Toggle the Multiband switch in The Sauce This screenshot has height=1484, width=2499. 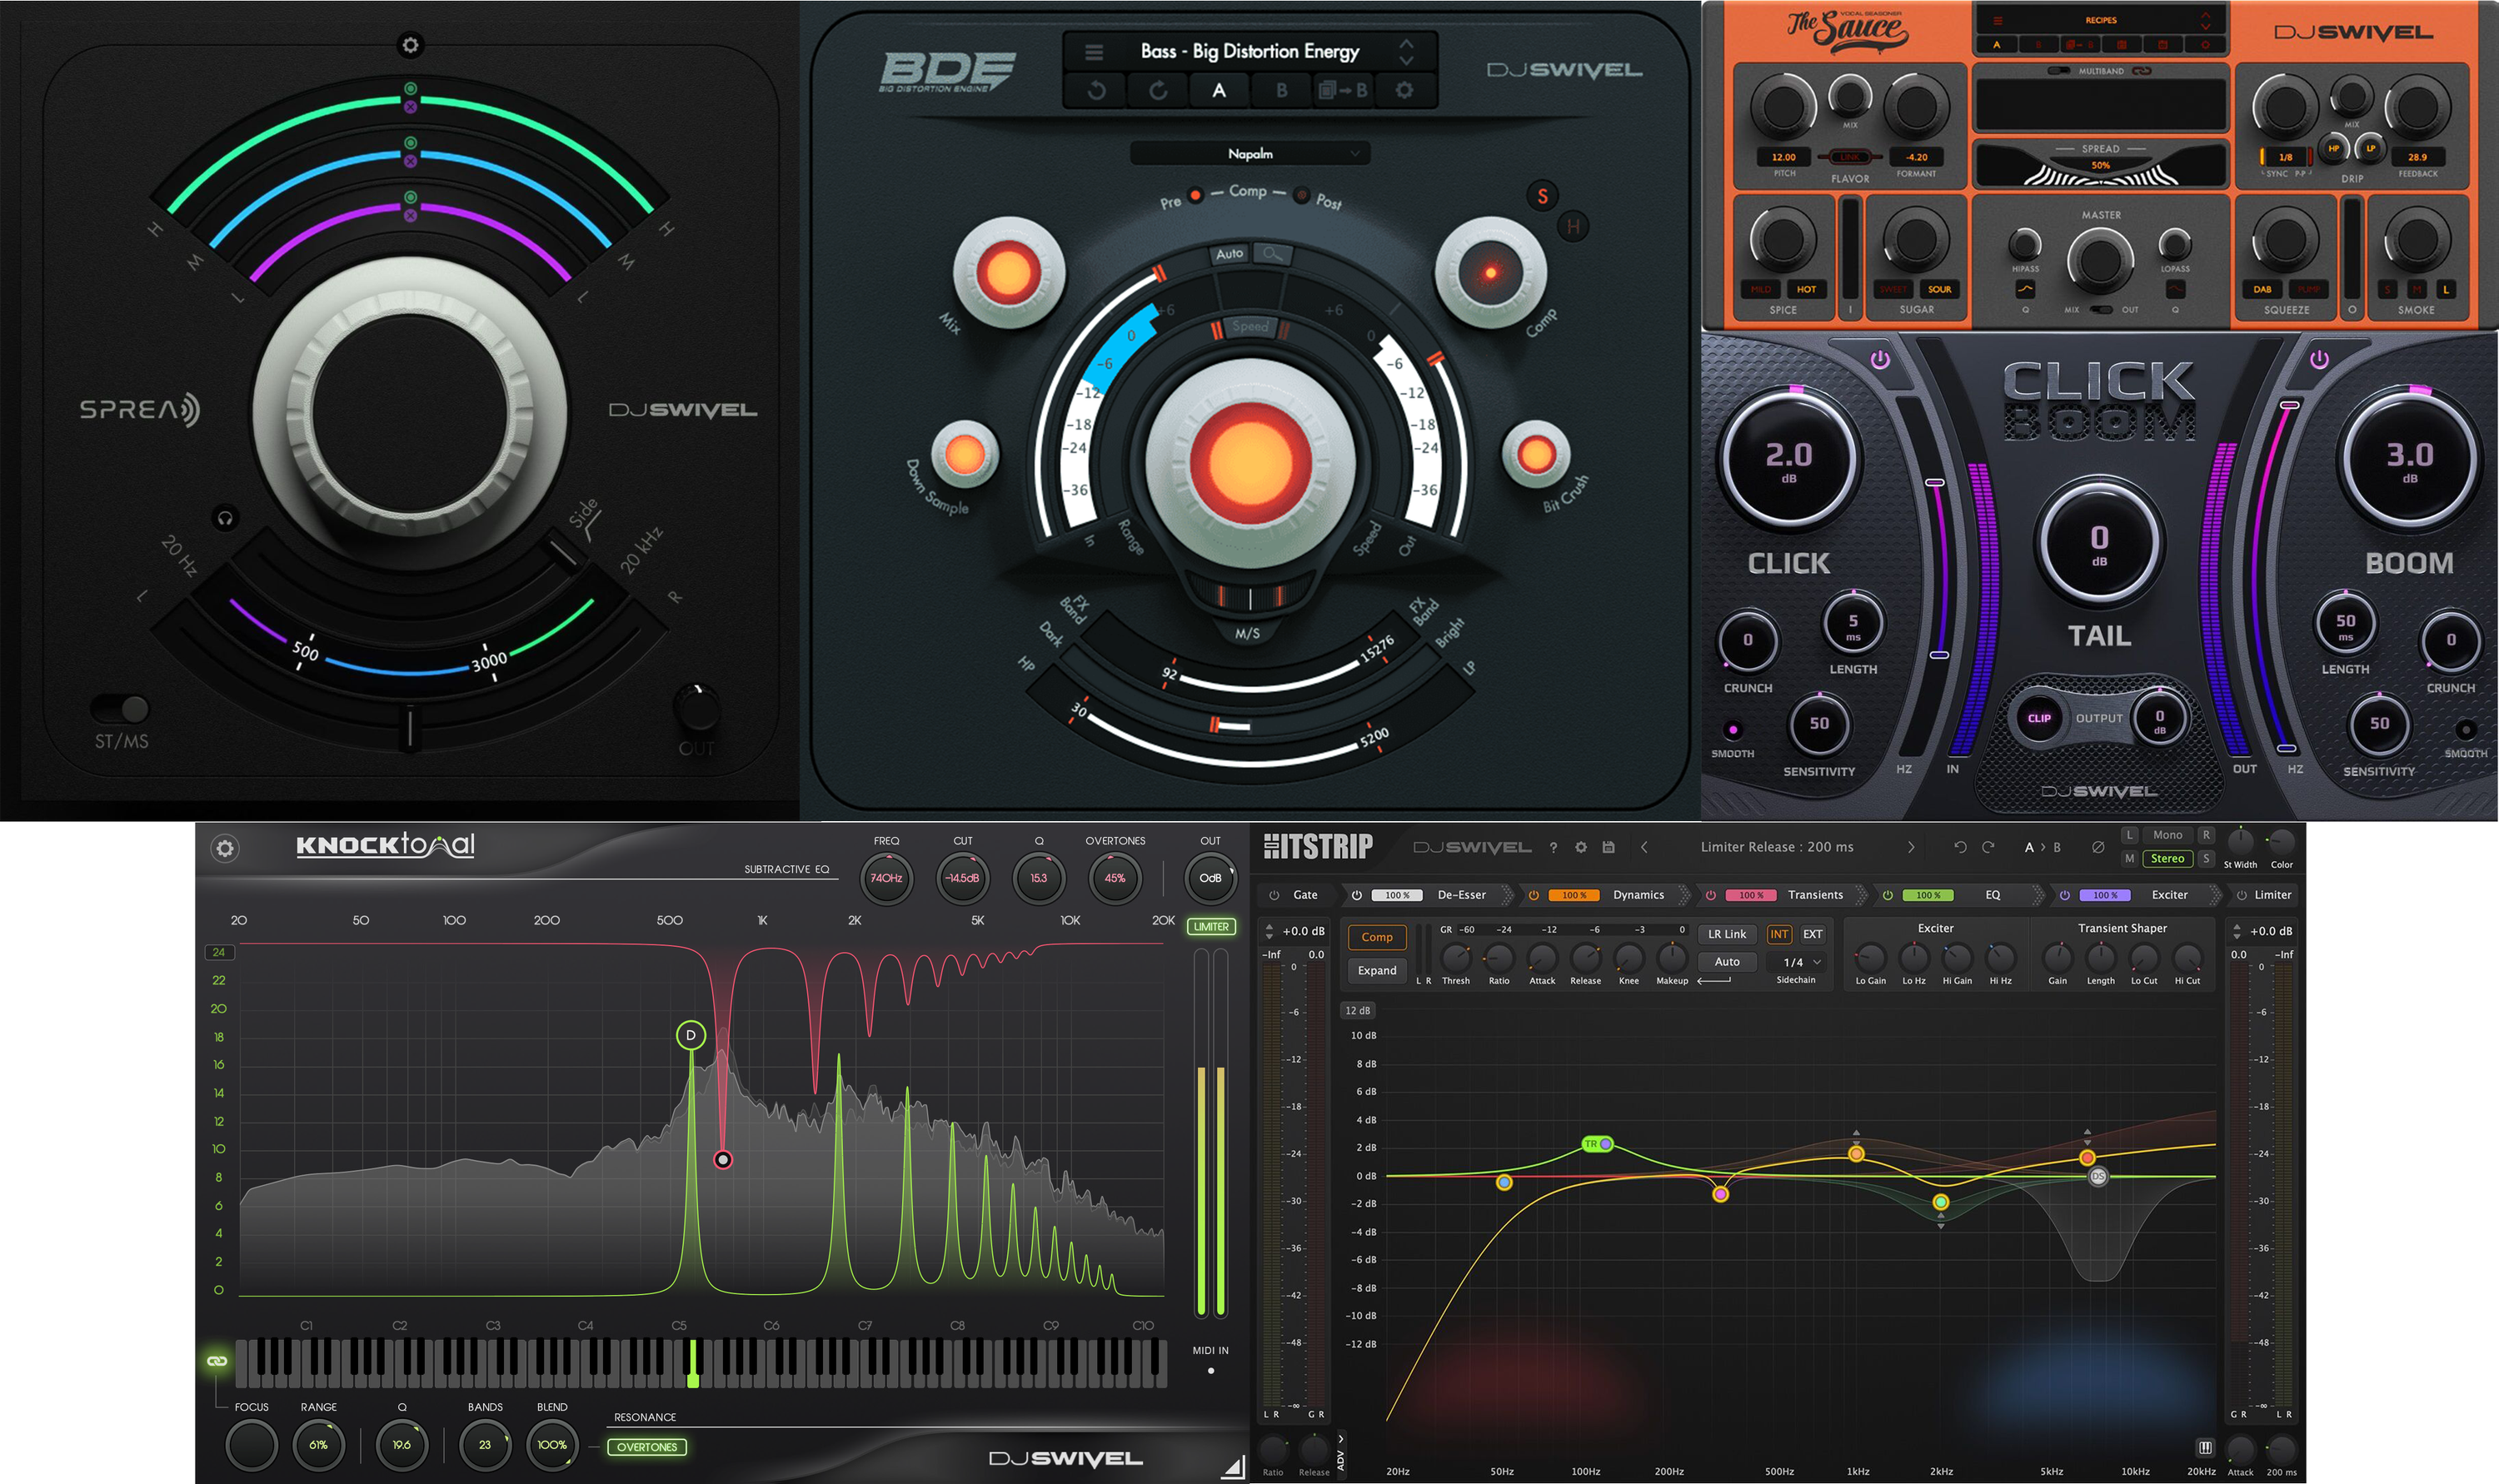(x=2060, y=70)
